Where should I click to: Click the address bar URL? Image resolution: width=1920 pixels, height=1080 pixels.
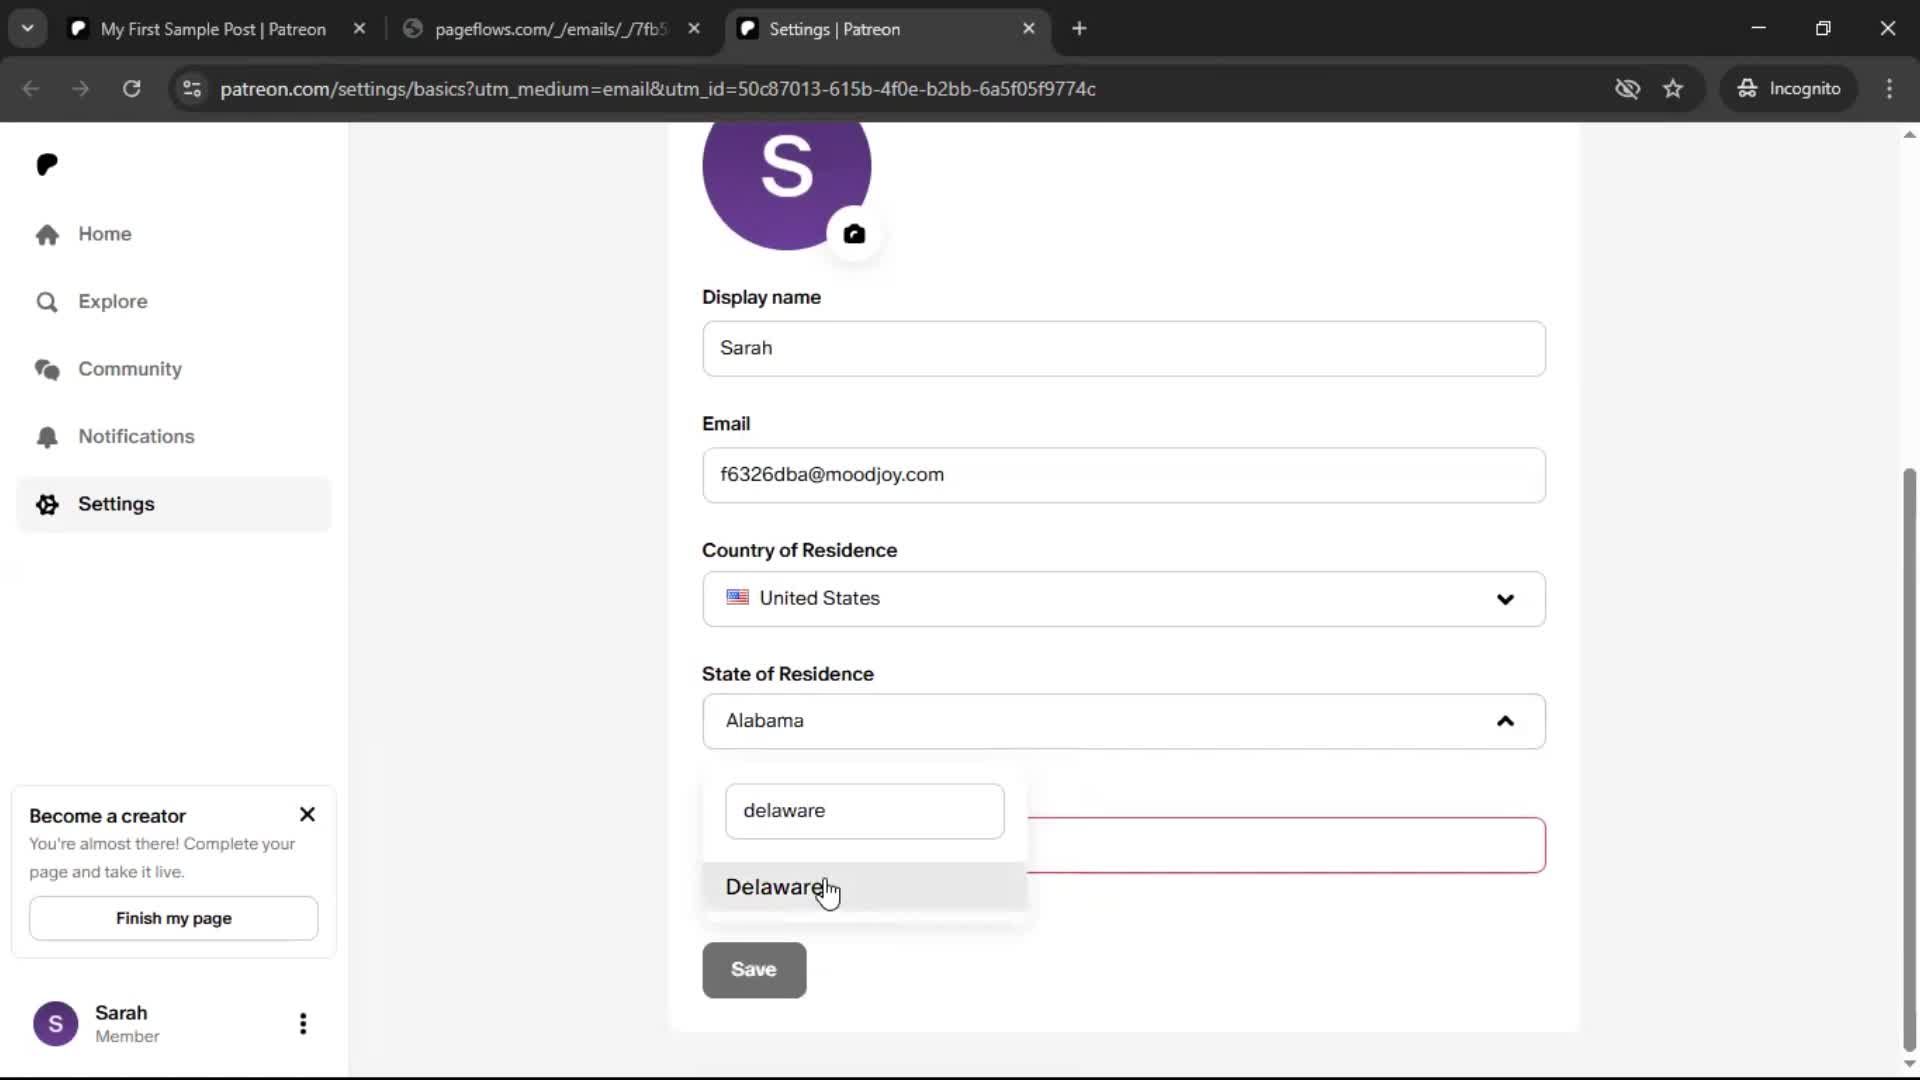click(658, 89)
